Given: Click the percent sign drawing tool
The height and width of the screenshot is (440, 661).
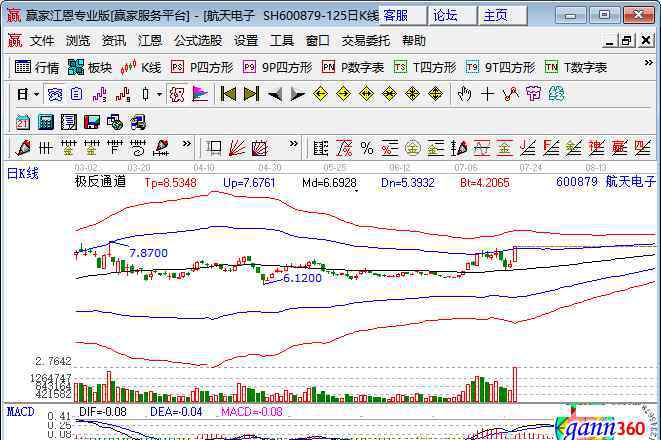Looking at the screenshot, I should (x=367, y=148).
